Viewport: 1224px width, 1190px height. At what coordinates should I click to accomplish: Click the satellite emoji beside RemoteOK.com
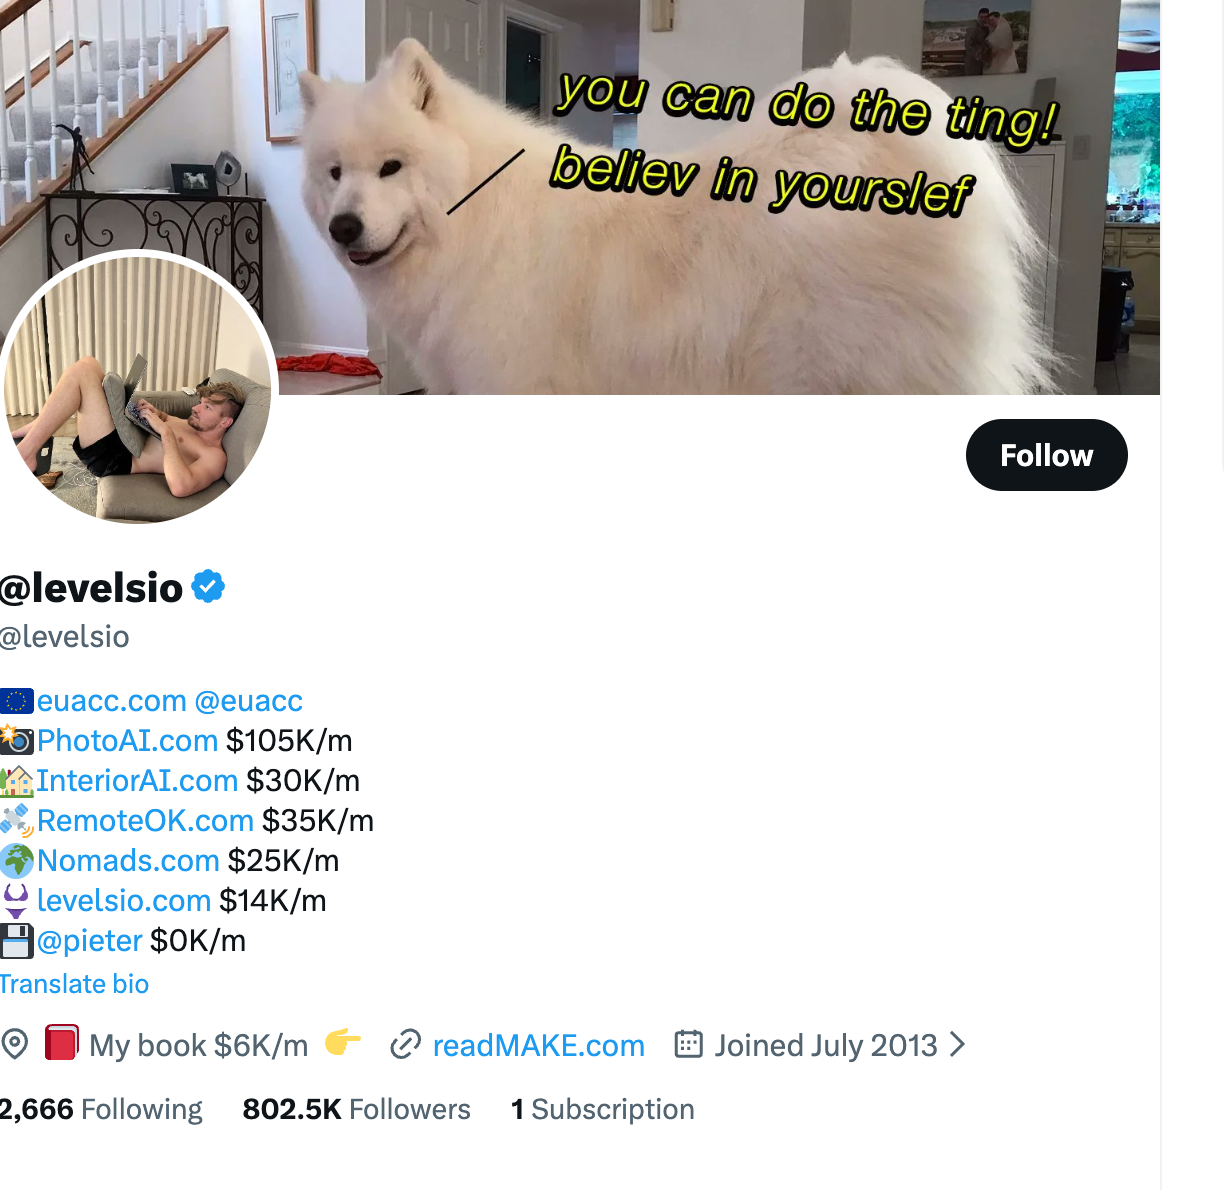(17, 820)
